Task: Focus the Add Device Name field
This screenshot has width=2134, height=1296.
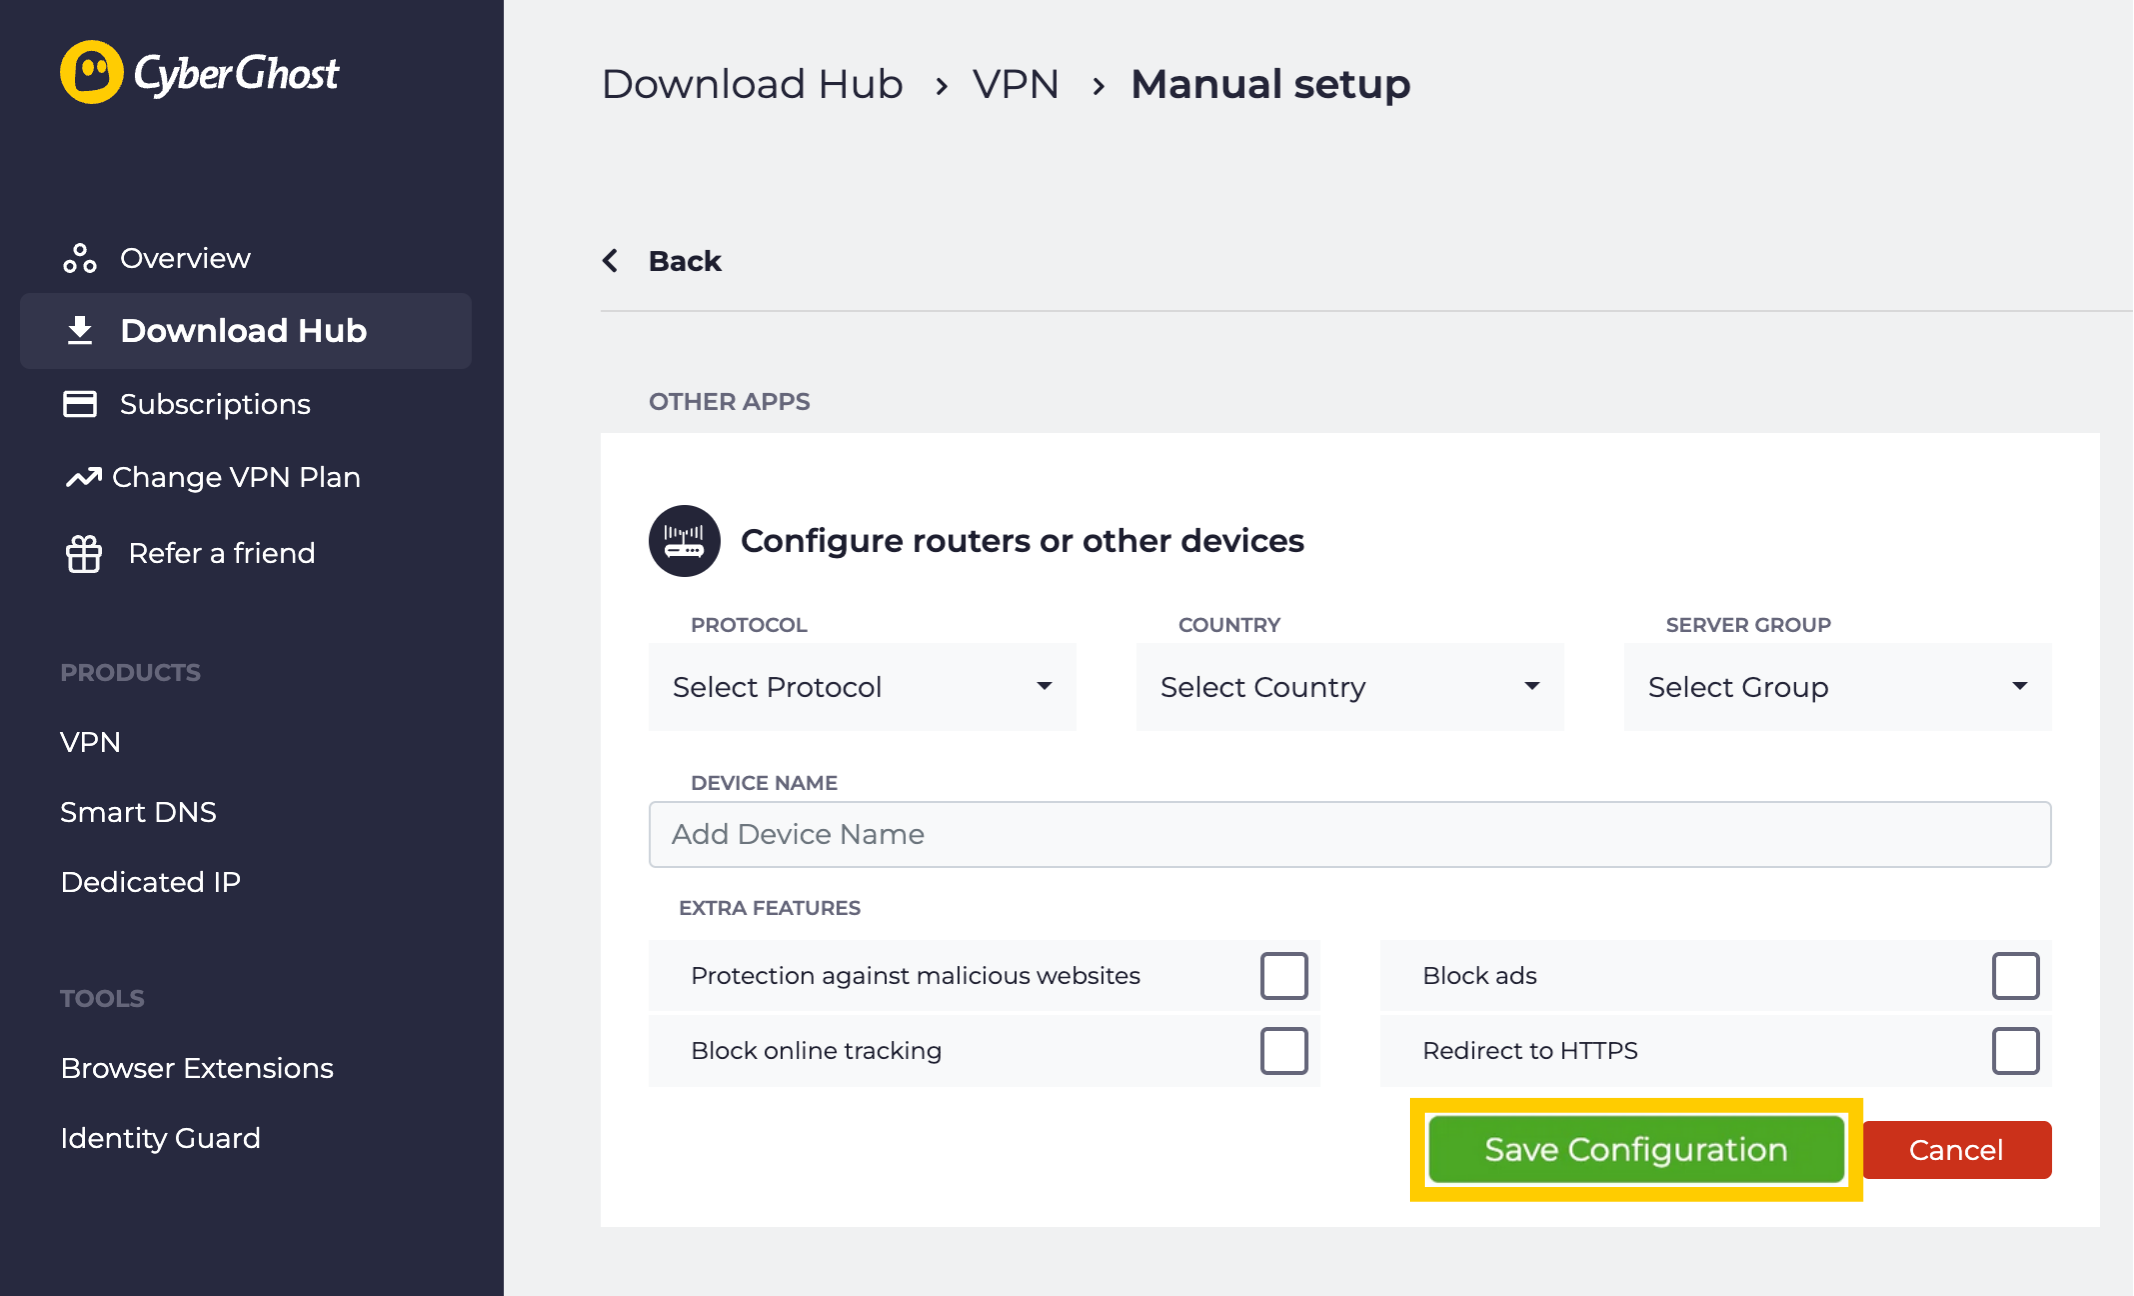Action: 1350,834
